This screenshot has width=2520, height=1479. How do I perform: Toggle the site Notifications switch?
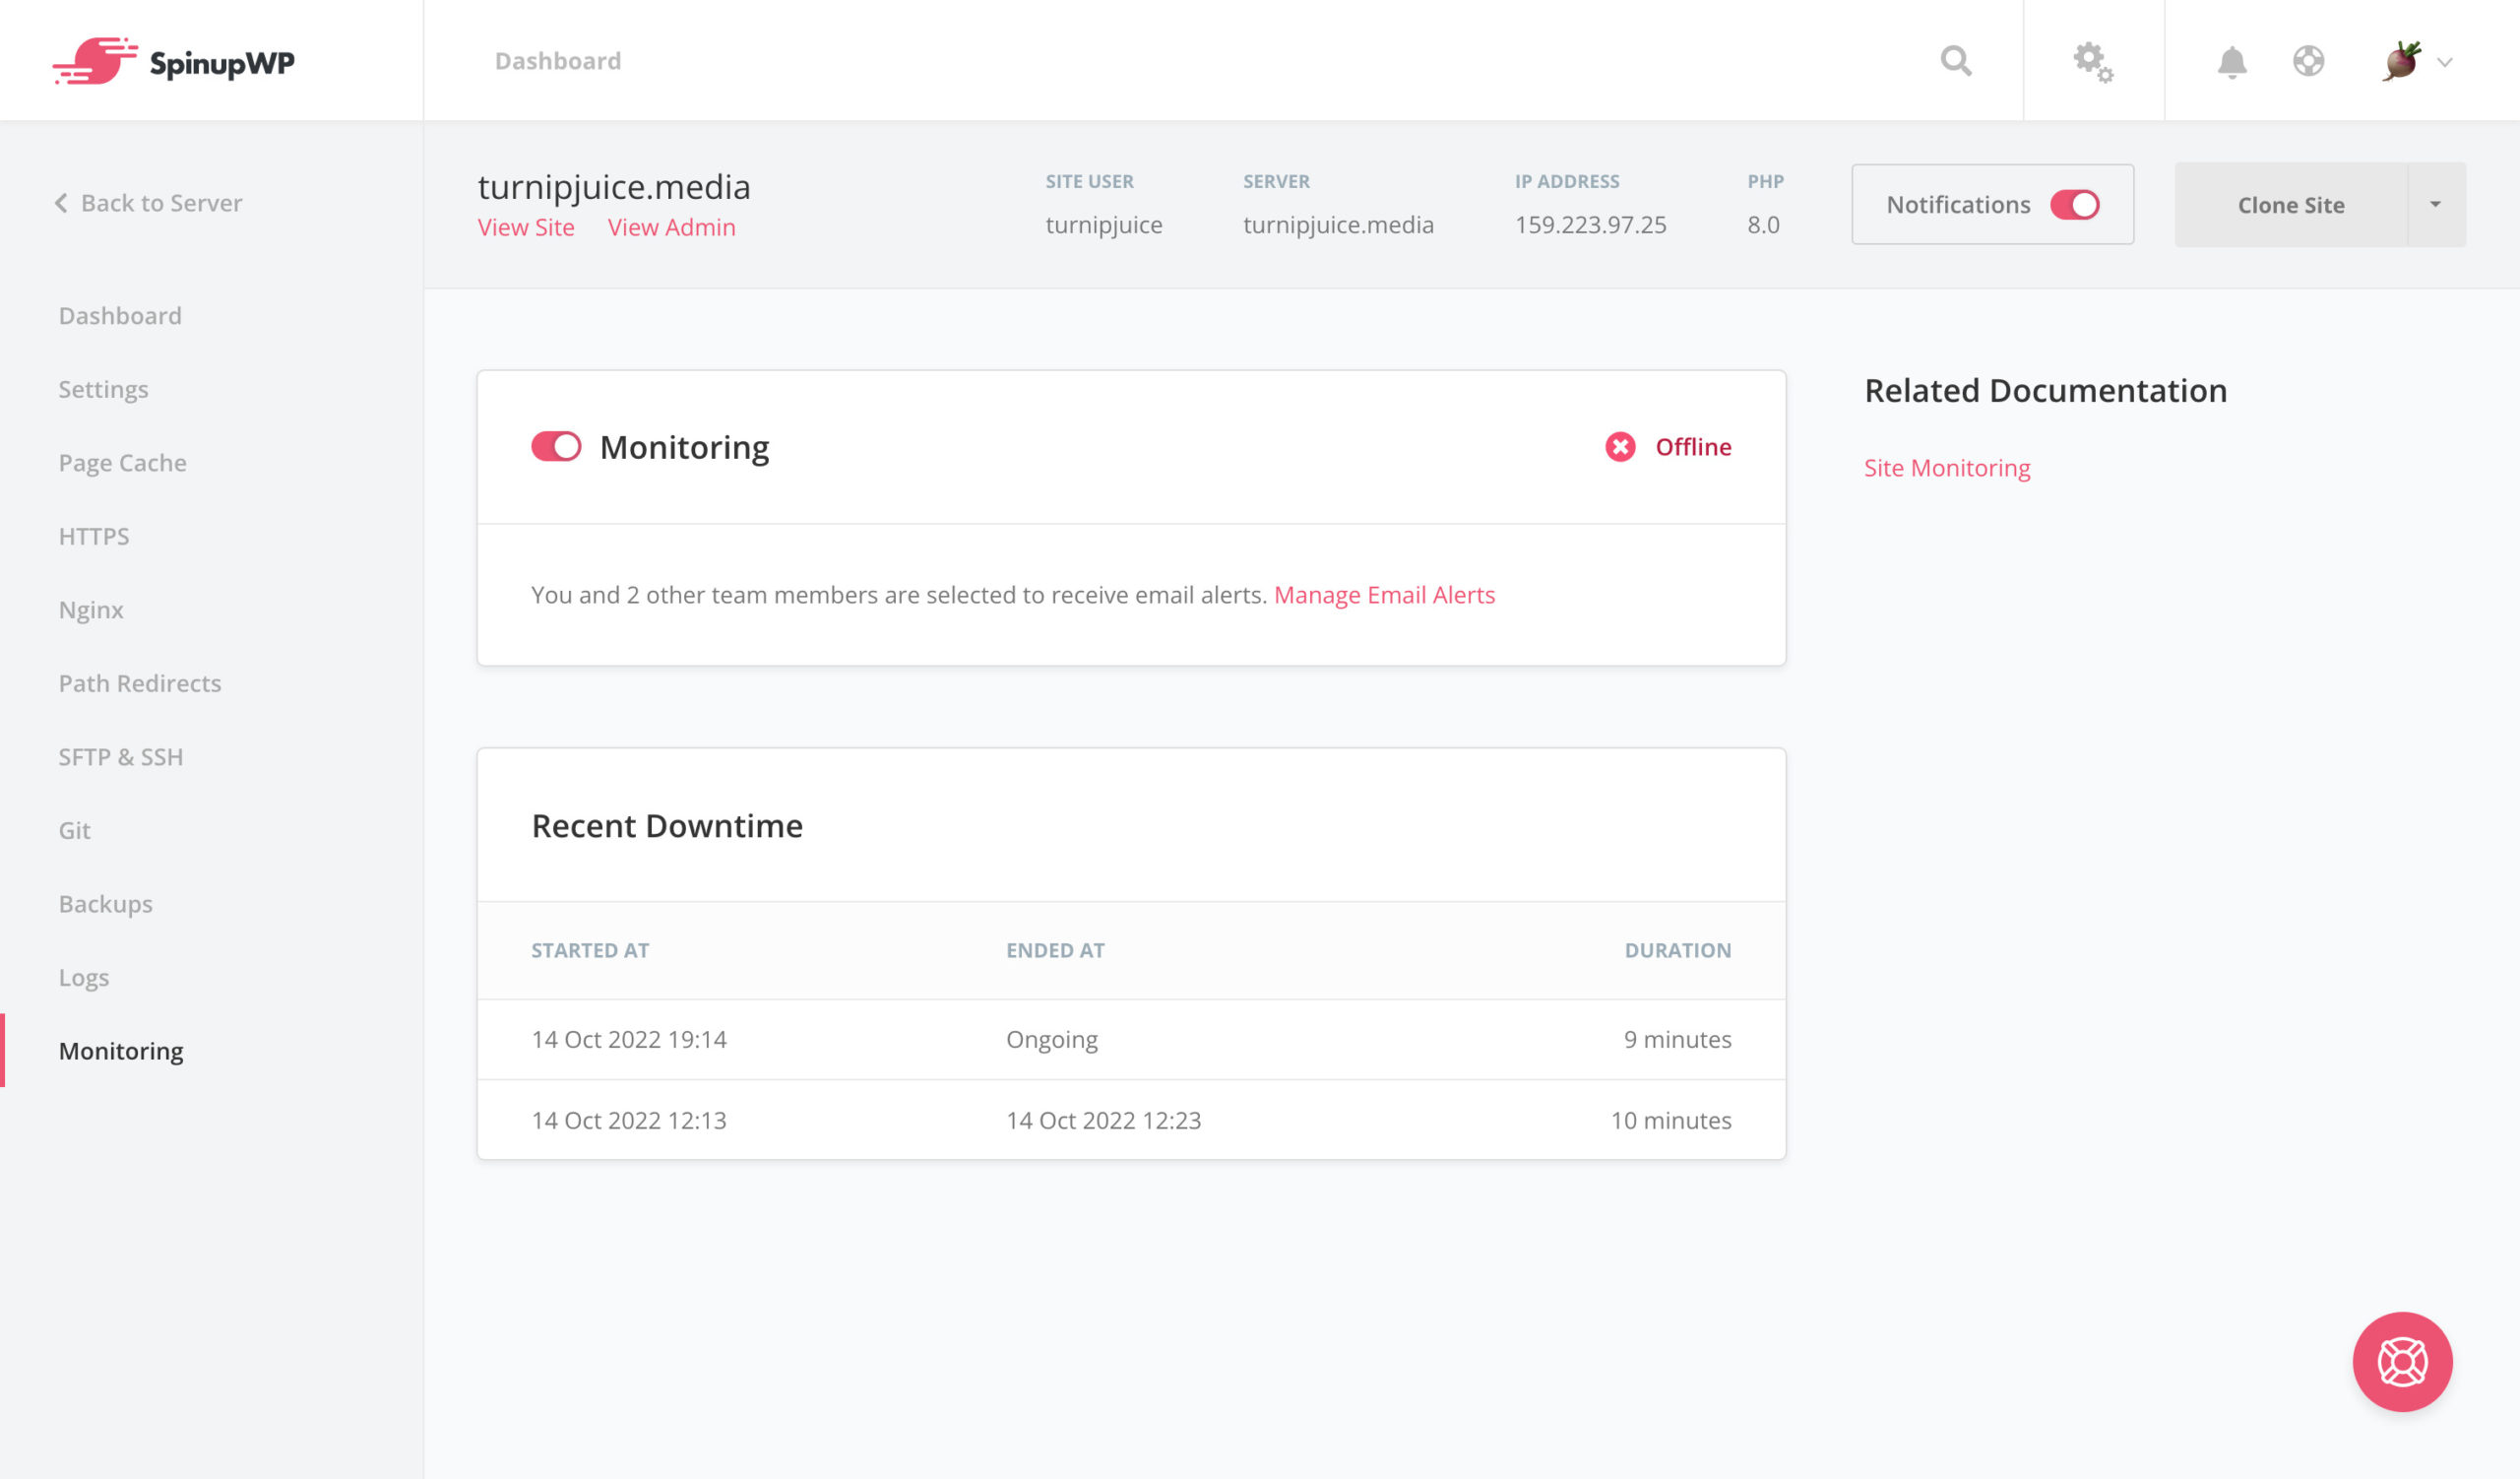coord(2074,204)
